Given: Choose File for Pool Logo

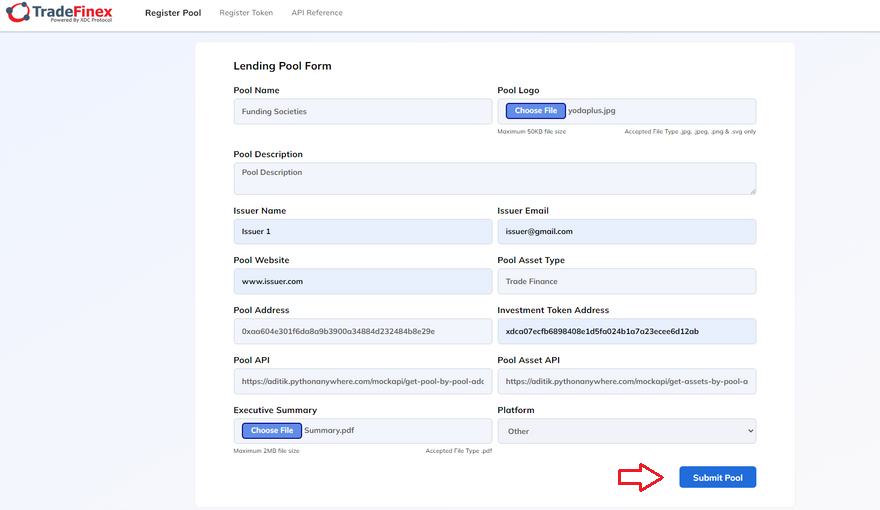Looking at the screenshot, I should pyautogui.click(x=536, y=111).
